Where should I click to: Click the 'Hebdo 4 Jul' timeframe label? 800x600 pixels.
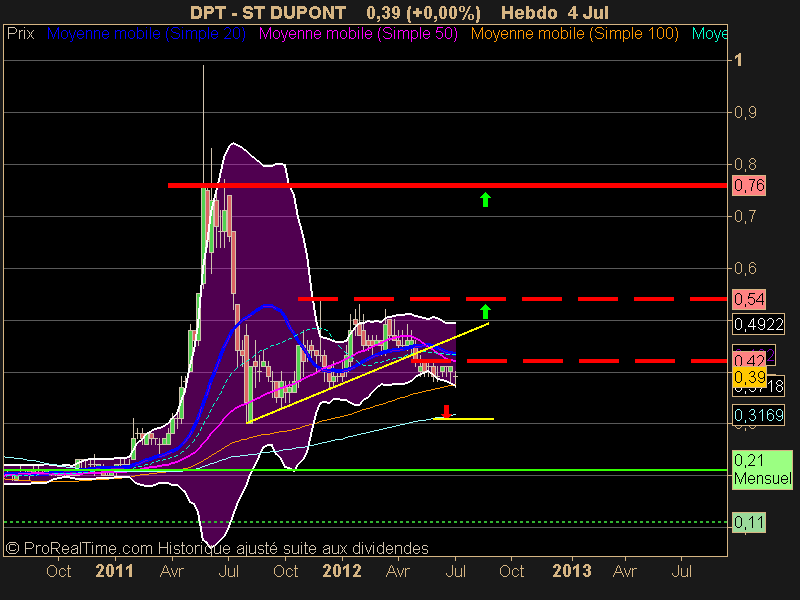pyautogui.click(x=555, y=12)
